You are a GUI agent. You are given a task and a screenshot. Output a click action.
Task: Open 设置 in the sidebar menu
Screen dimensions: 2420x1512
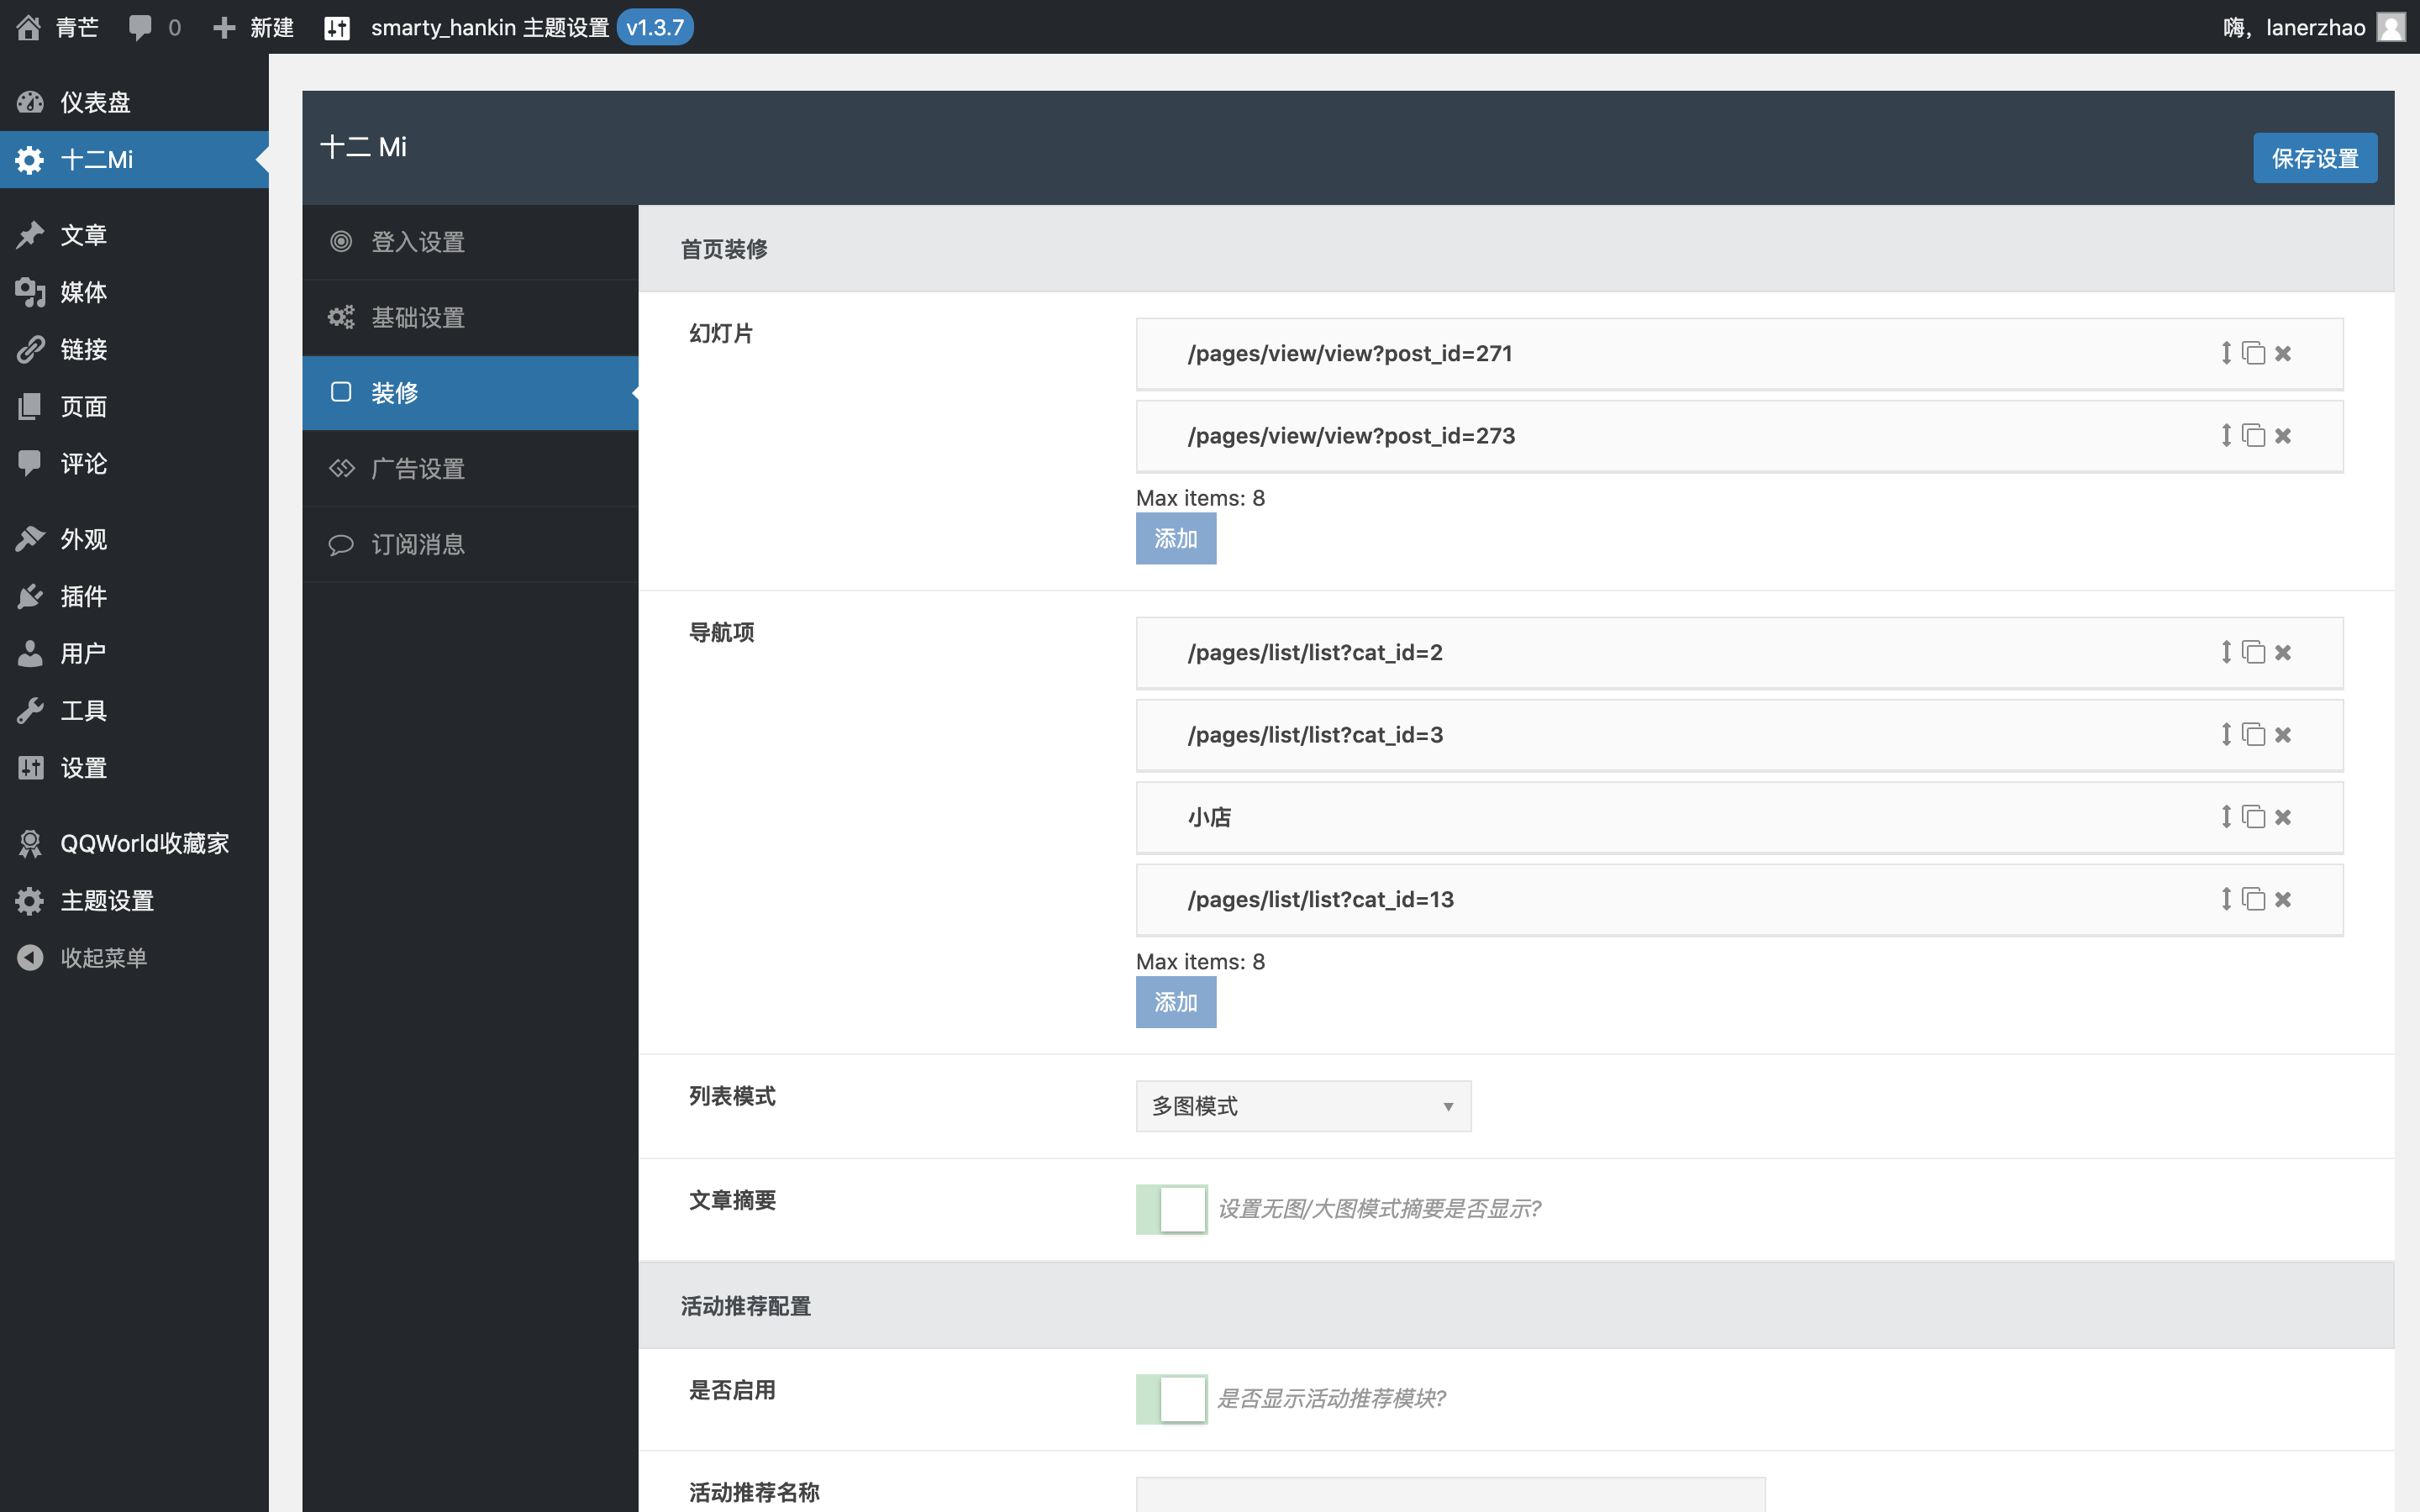point(134,767)
